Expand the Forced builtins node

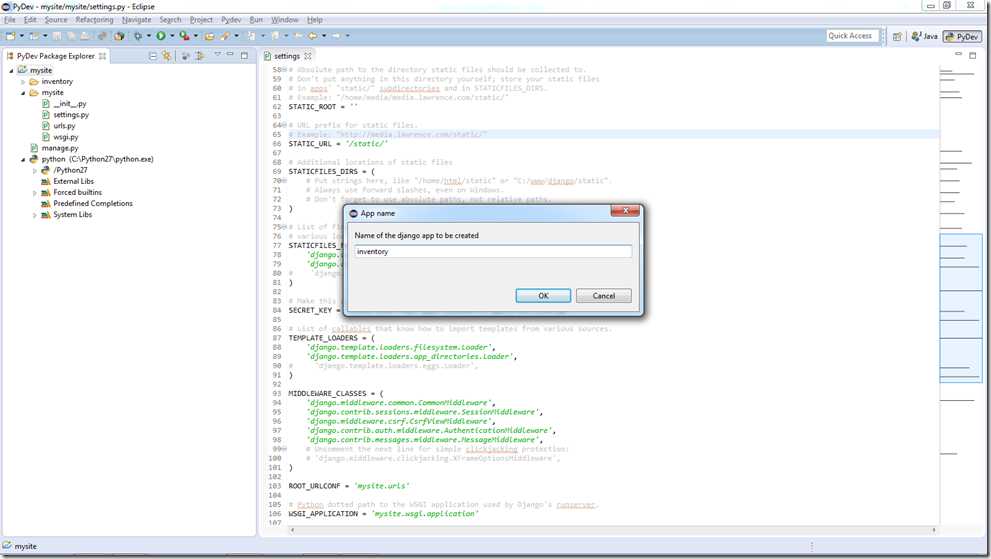tap(35, 193)
